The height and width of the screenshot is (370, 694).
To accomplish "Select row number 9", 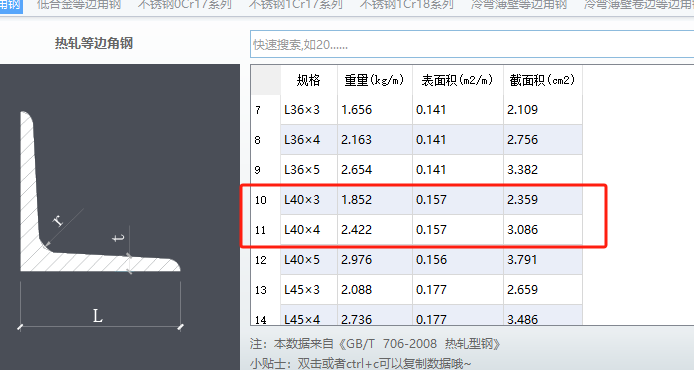I will 266,170.
